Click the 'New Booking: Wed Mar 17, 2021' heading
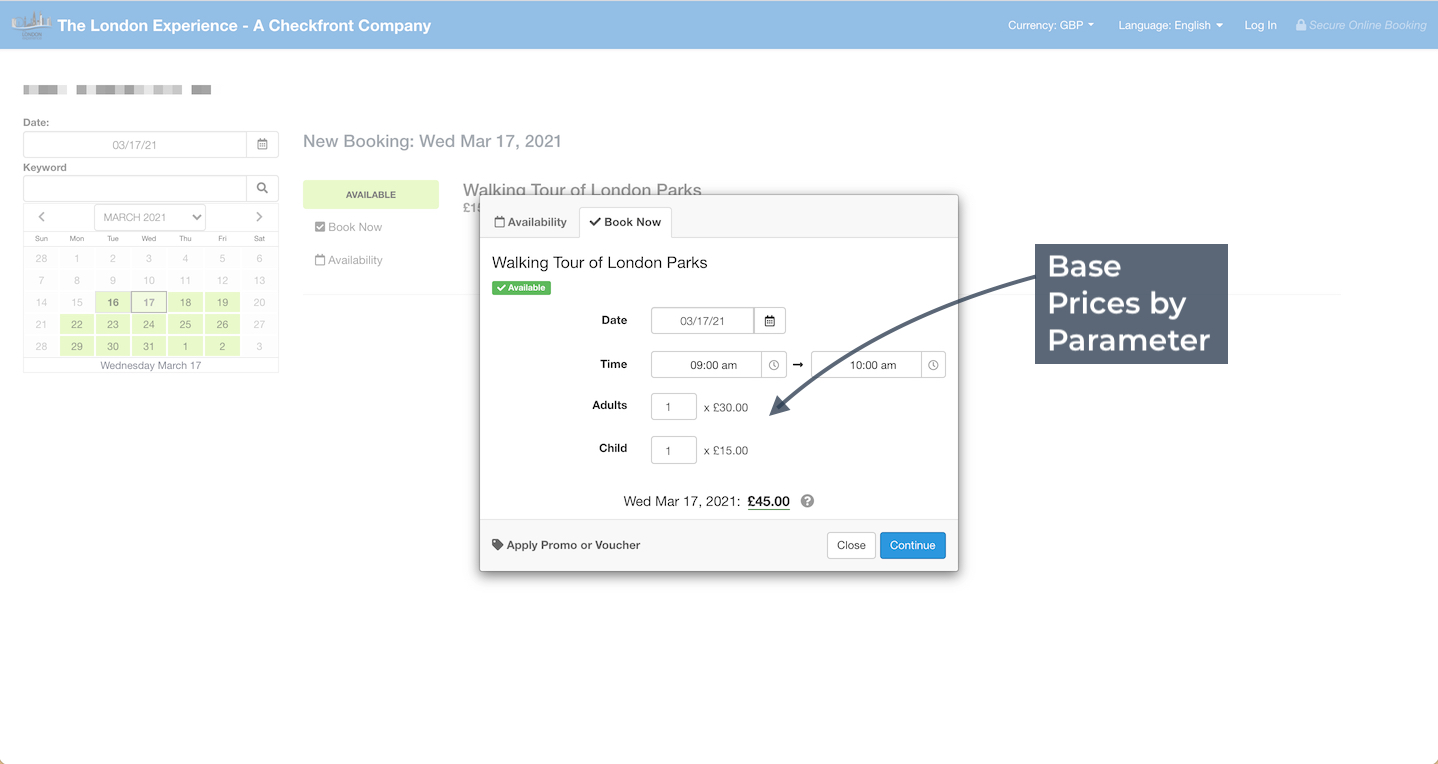The height and width of the screenshot is (764, 1438). pyautogui.click(x=432, y=141)
